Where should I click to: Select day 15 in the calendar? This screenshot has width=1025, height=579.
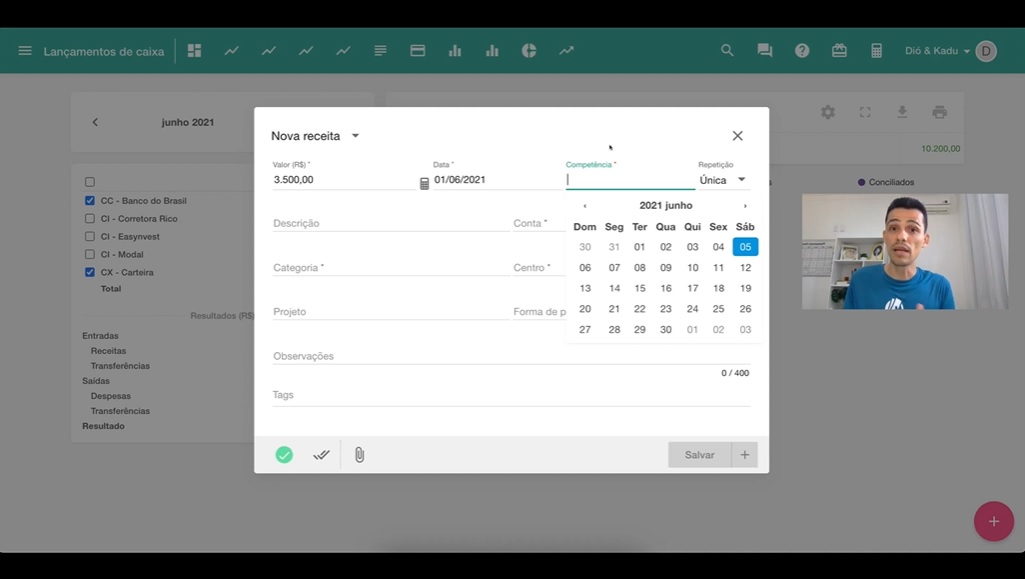(640, 288)
